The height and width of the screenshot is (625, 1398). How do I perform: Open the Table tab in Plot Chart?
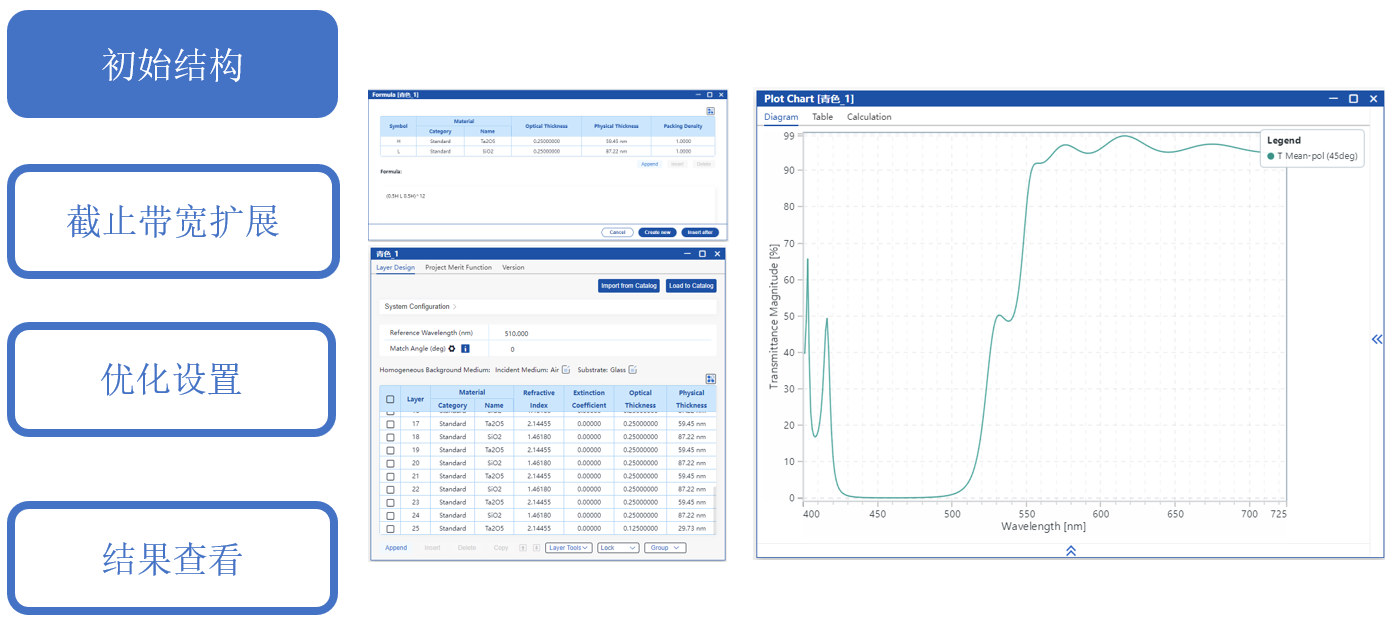pos(822,117)
